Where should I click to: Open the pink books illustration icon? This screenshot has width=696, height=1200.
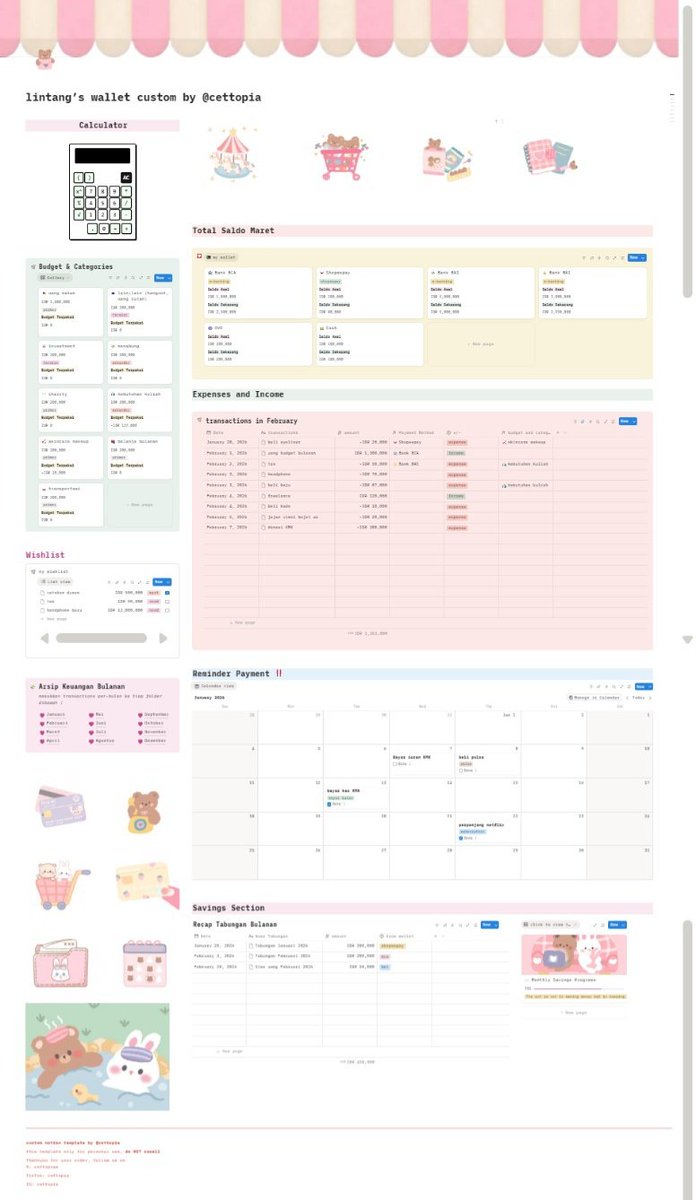[548, 158]
